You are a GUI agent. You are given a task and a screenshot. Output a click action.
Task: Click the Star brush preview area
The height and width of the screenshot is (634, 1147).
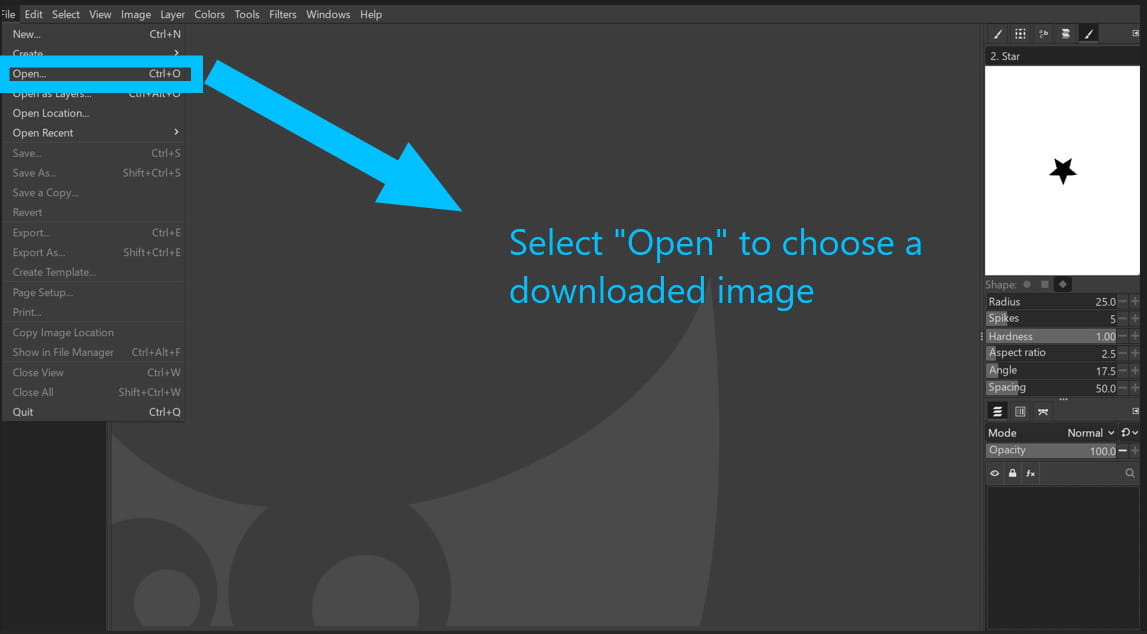click(1062, 170)
